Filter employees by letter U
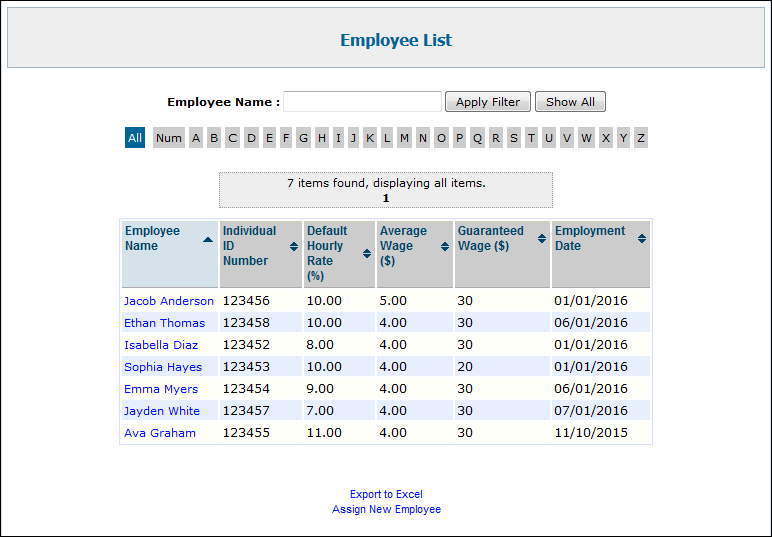 [x=548, y=138]
